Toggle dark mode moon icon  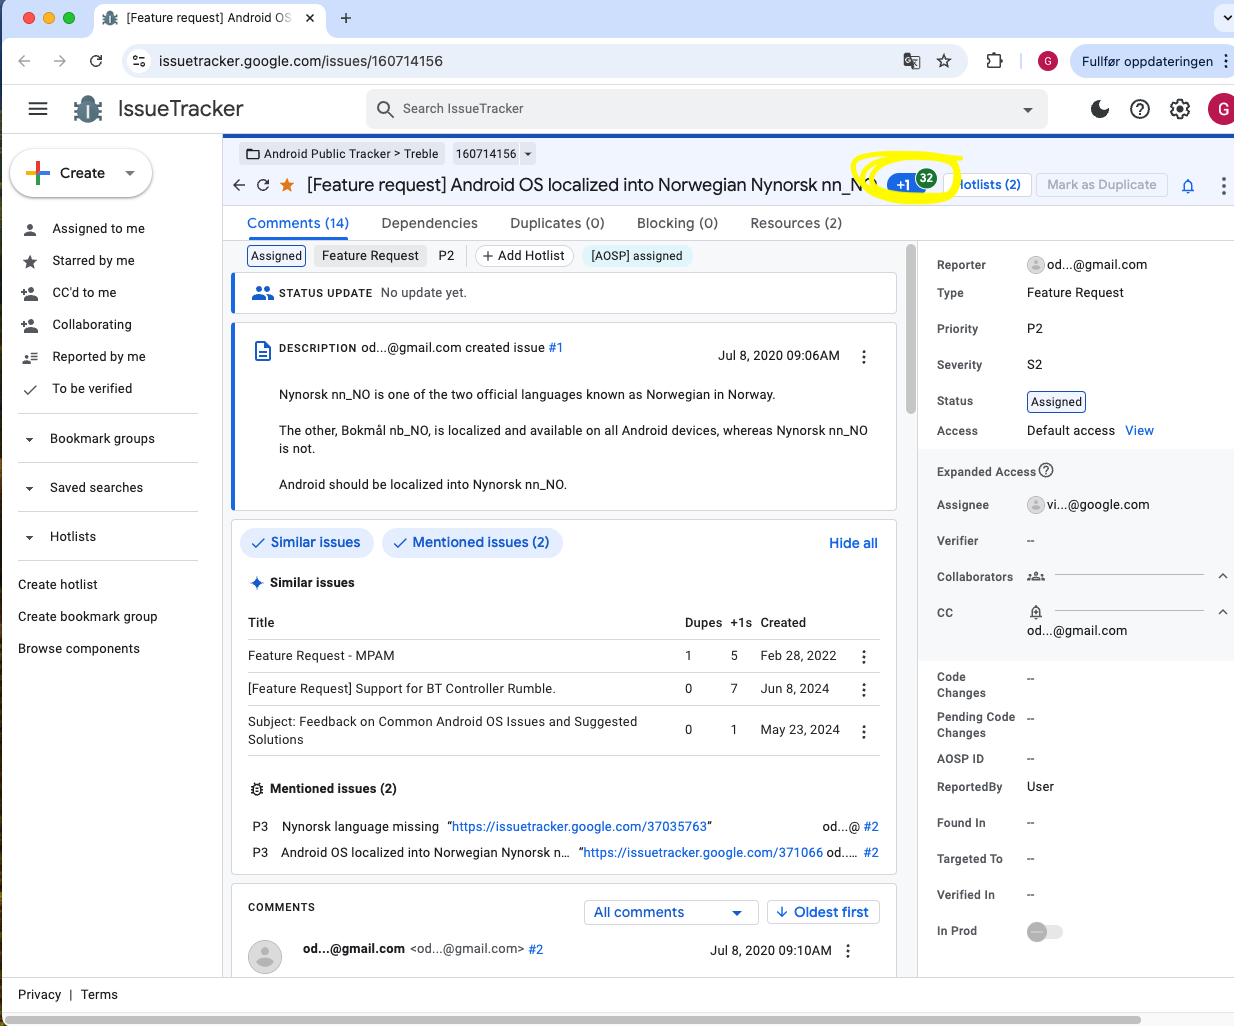1100,109
